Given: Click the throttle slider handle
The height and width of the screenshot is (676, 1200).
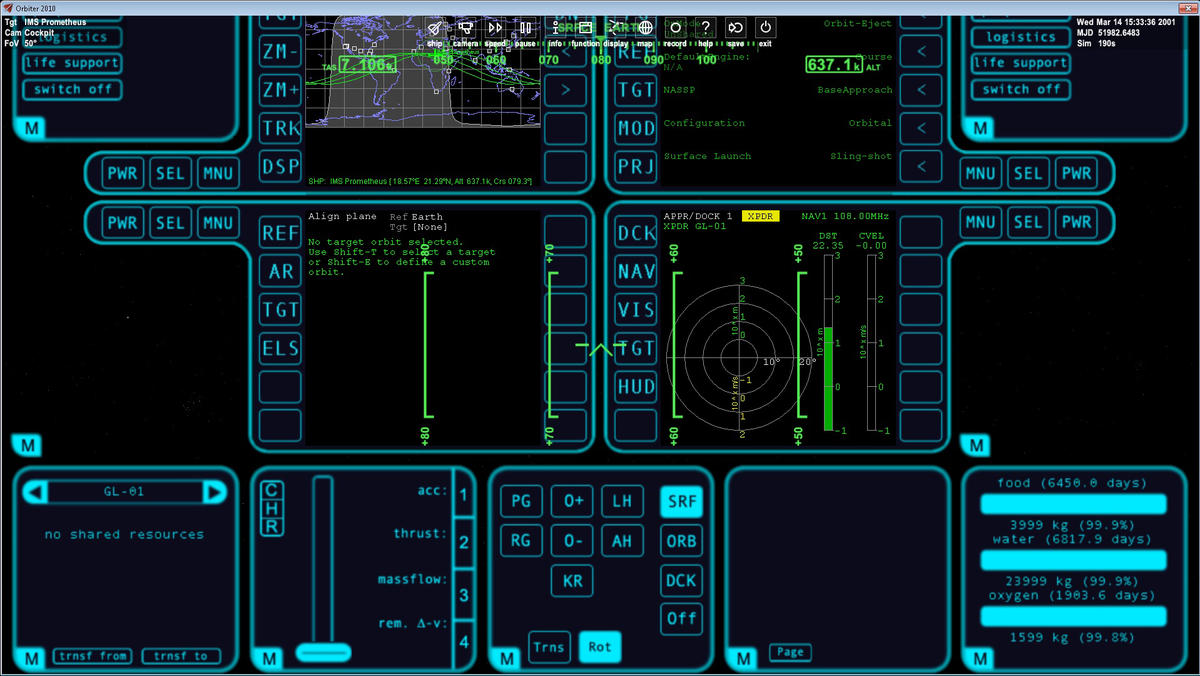Looking at the screenshot, I should [x=323, y=653].
